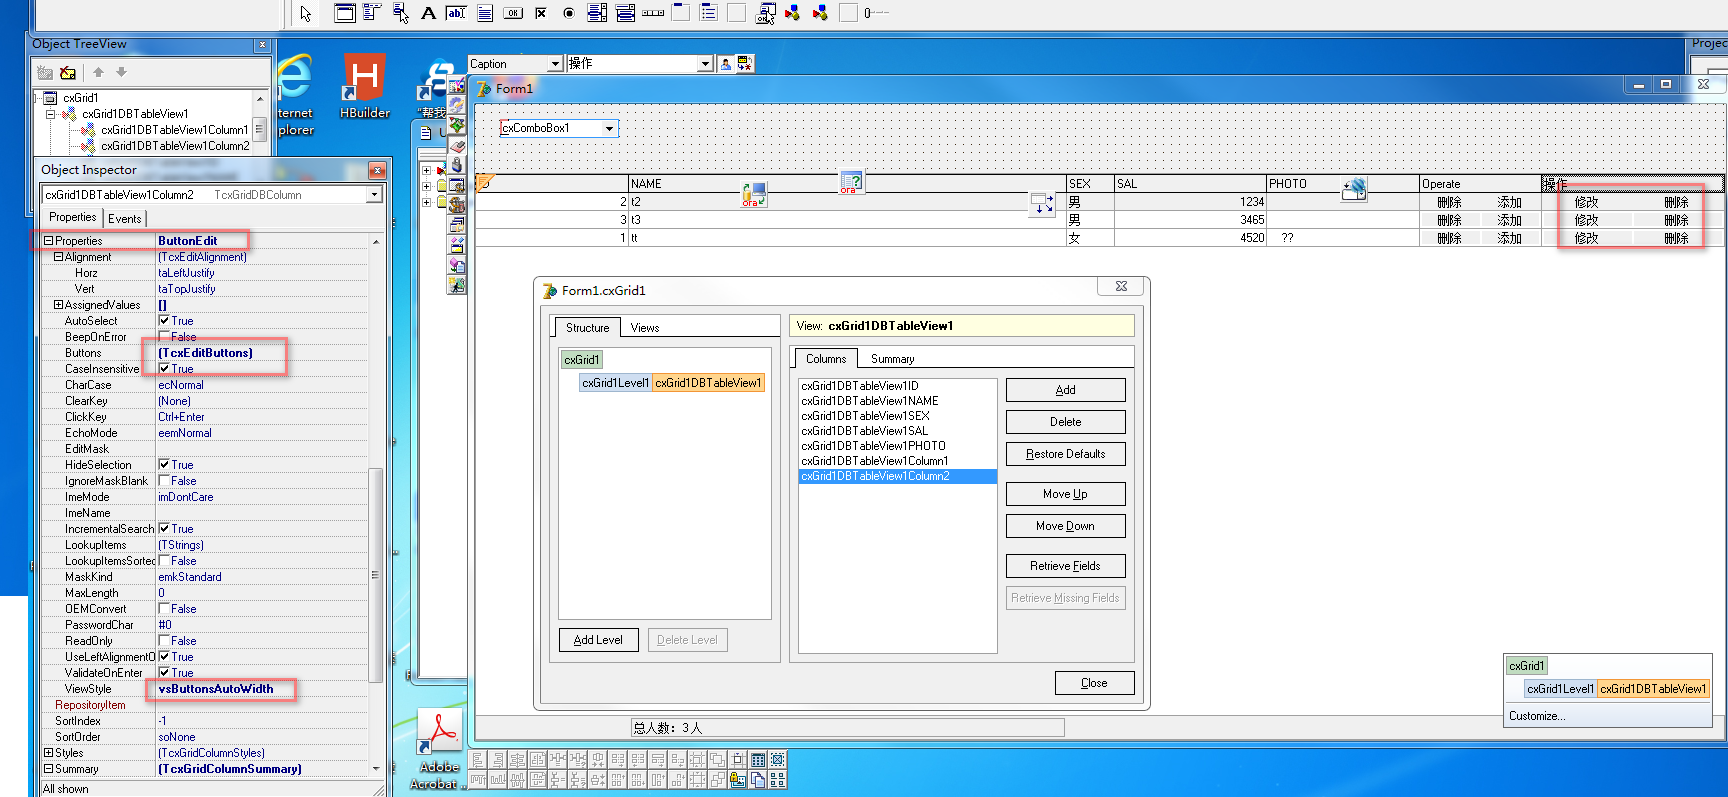
Task: Toggle the ReadOnly checkbox
Action: pyautogui.click(x=164, y=641)
